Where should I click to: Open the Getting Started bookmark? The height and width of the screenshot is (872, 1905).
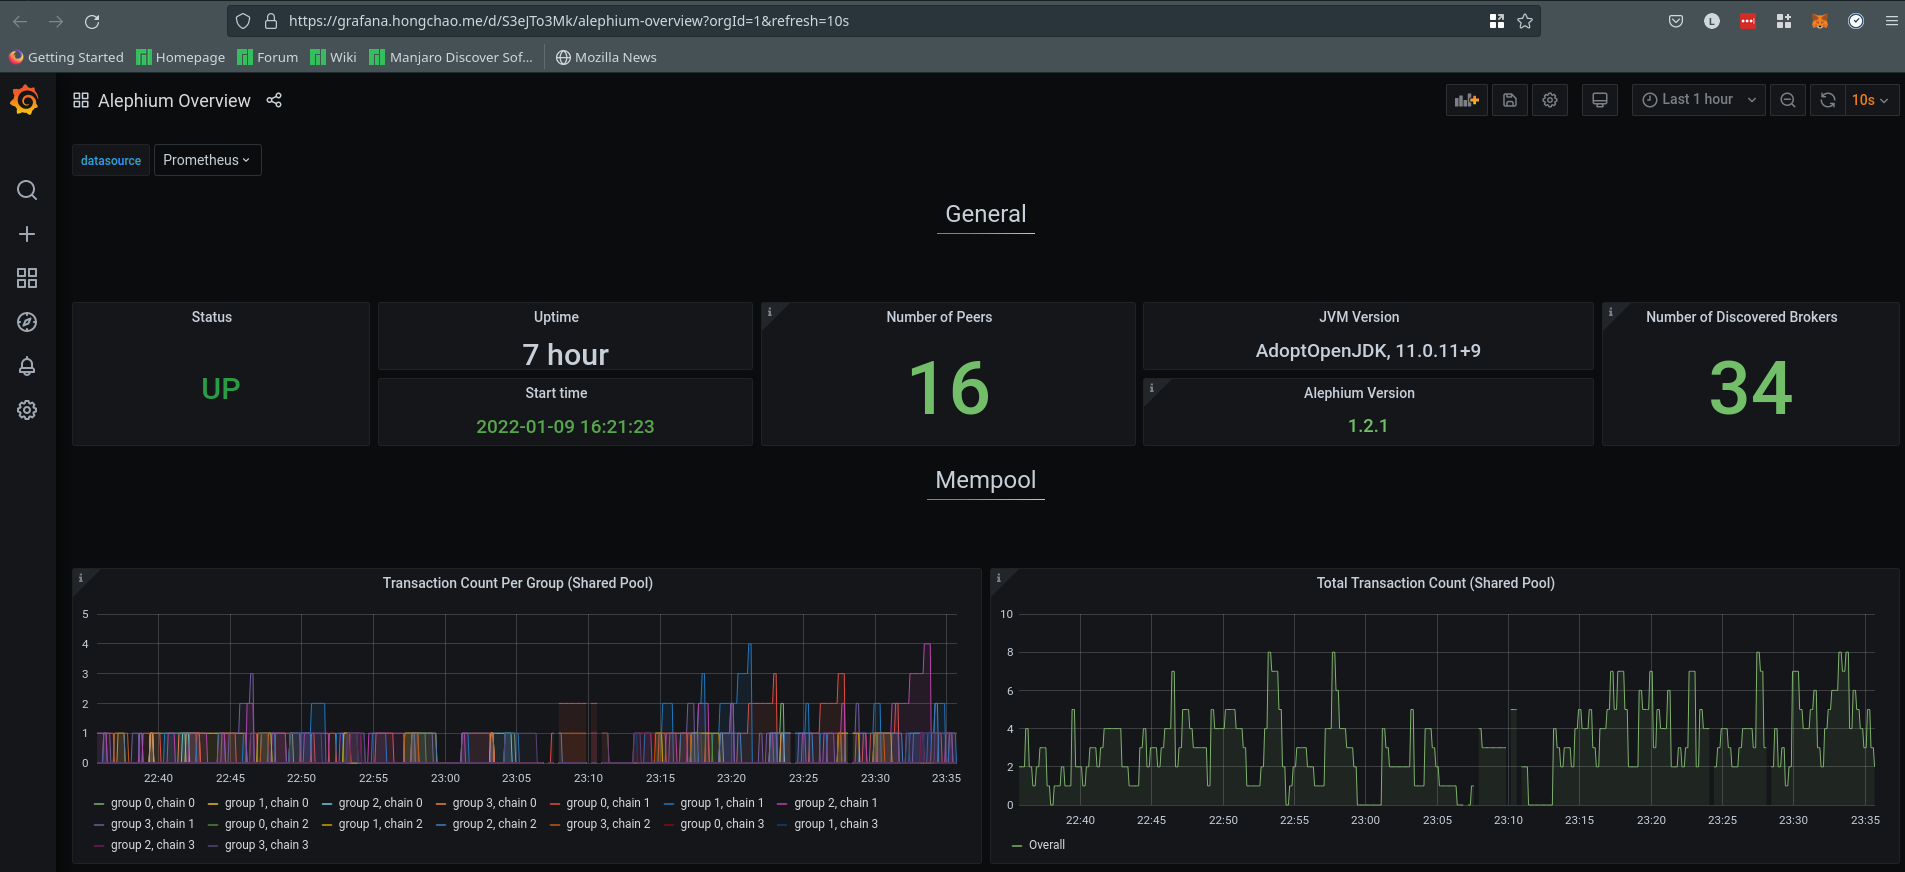67,57
